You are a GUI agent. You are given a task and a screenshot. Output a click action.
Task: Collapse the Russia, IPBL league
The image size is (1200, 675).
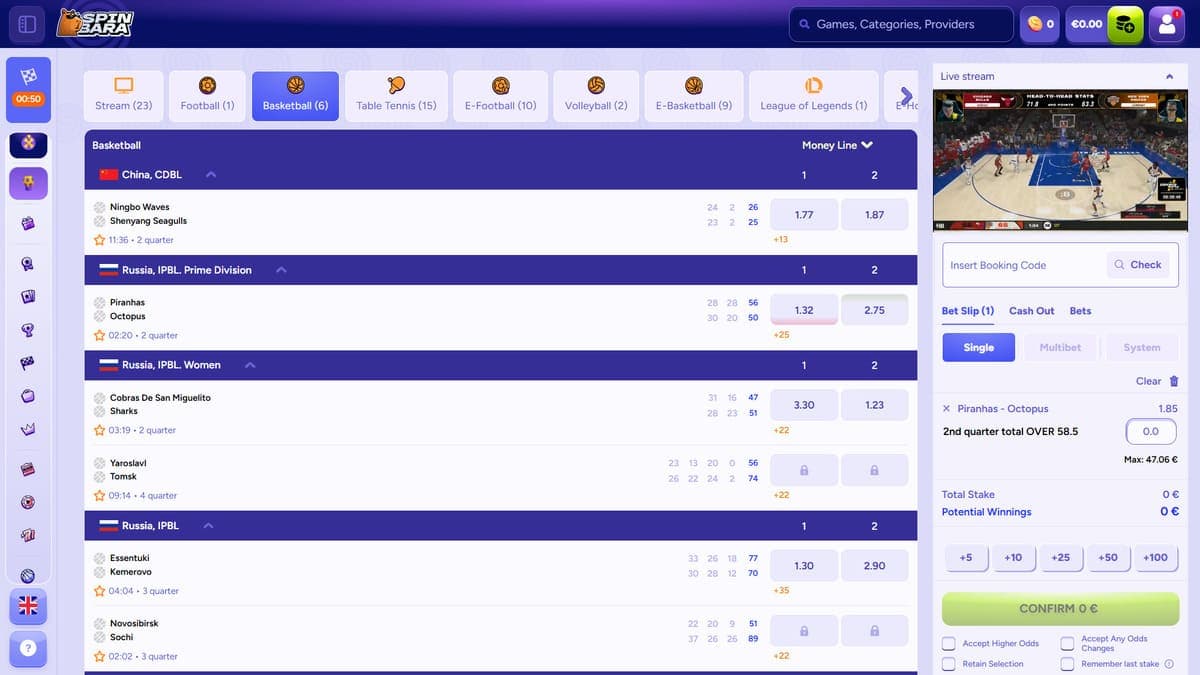tap(208, 525)
